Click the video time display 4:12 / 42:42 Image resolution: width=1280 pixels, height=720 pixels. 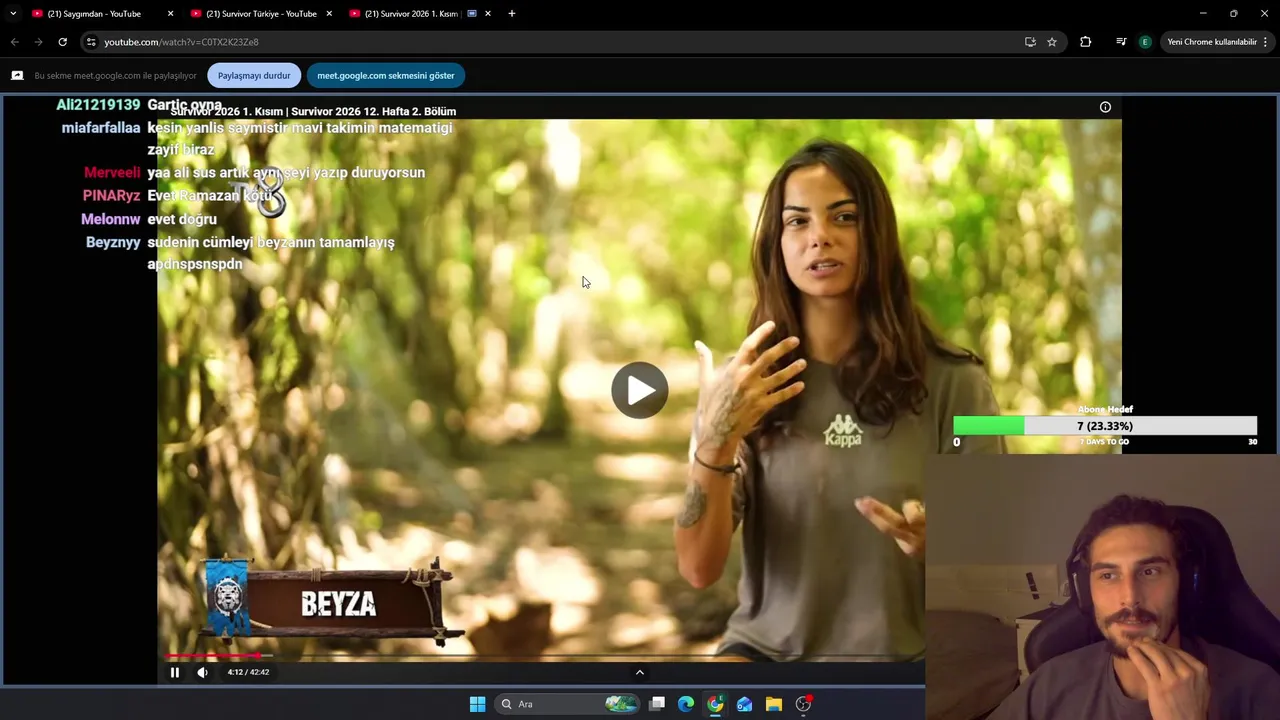tap(248, 672)
